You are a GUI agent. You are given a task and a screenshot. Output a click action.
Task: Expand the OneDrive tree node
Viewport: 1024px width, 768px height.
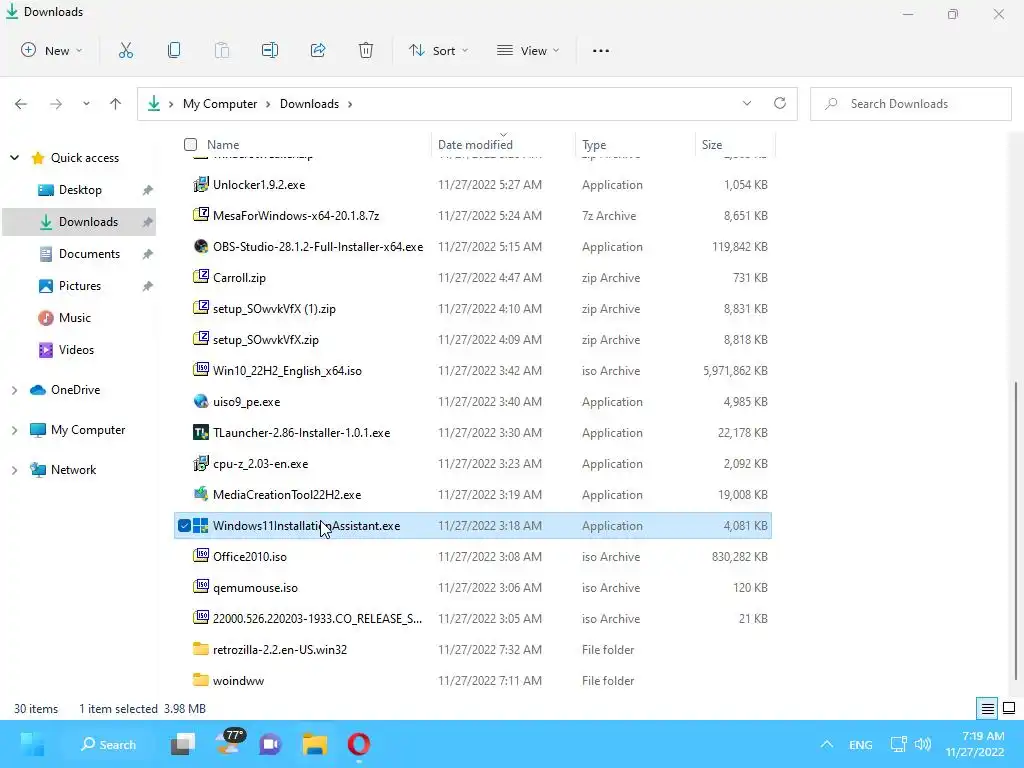tap(14, 390)
